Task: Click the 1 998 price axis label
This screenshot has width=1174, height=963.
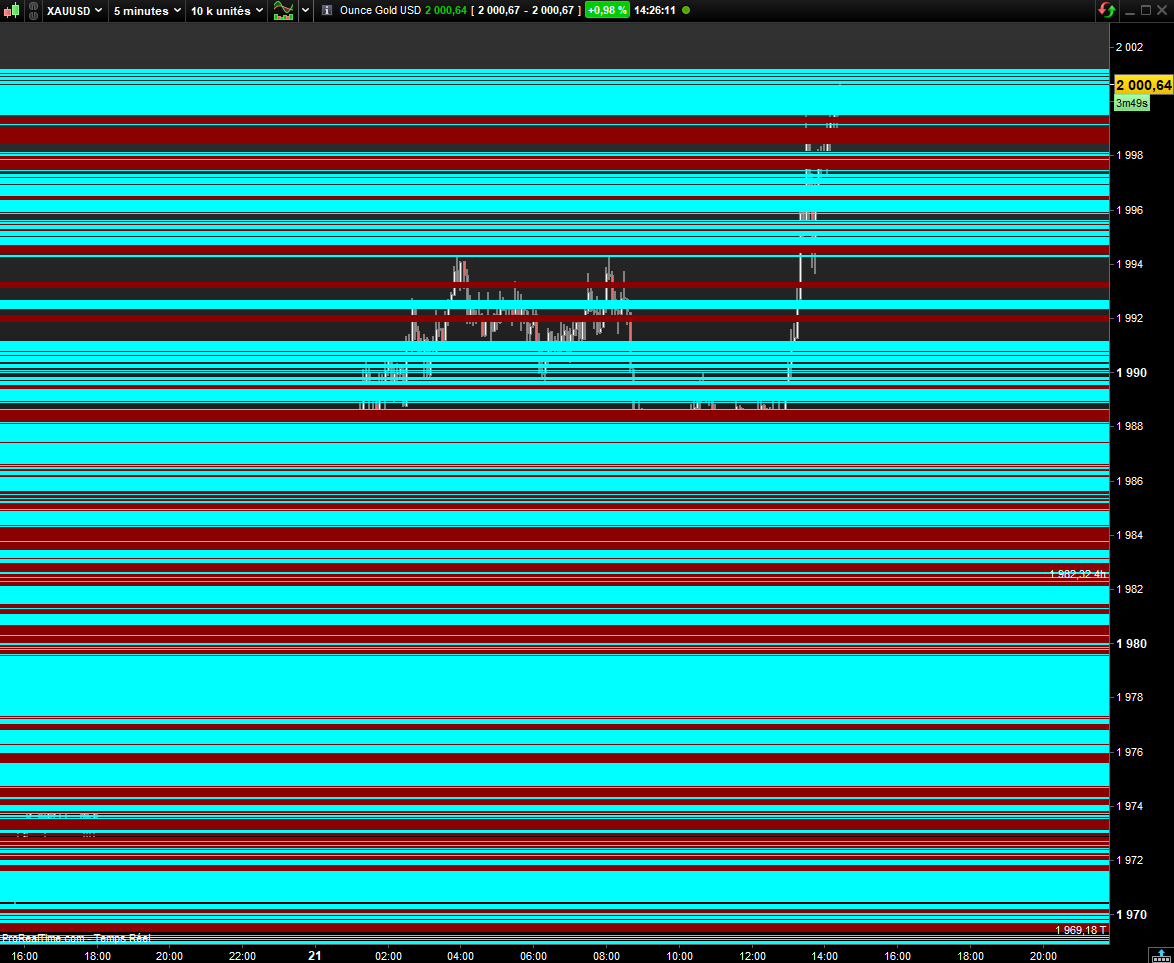Action: coord(1130,156)
